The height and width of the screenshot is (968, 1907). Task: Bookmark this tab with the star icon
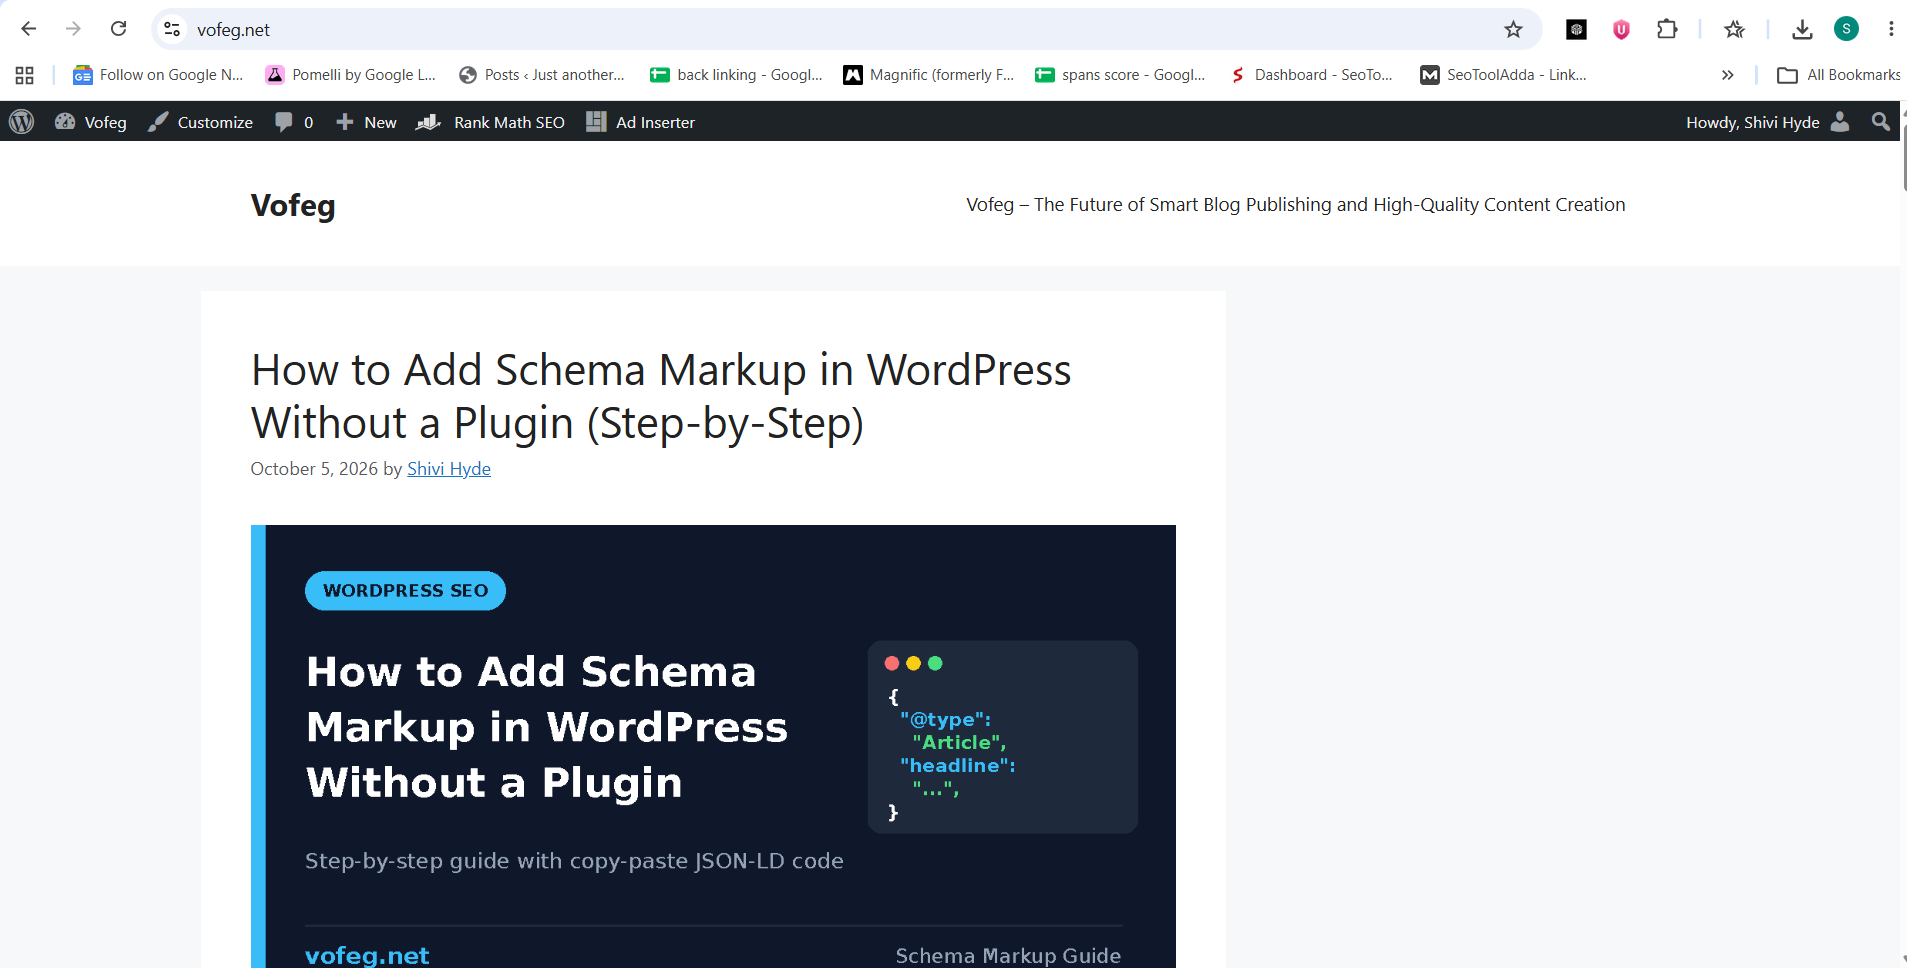1513,29
